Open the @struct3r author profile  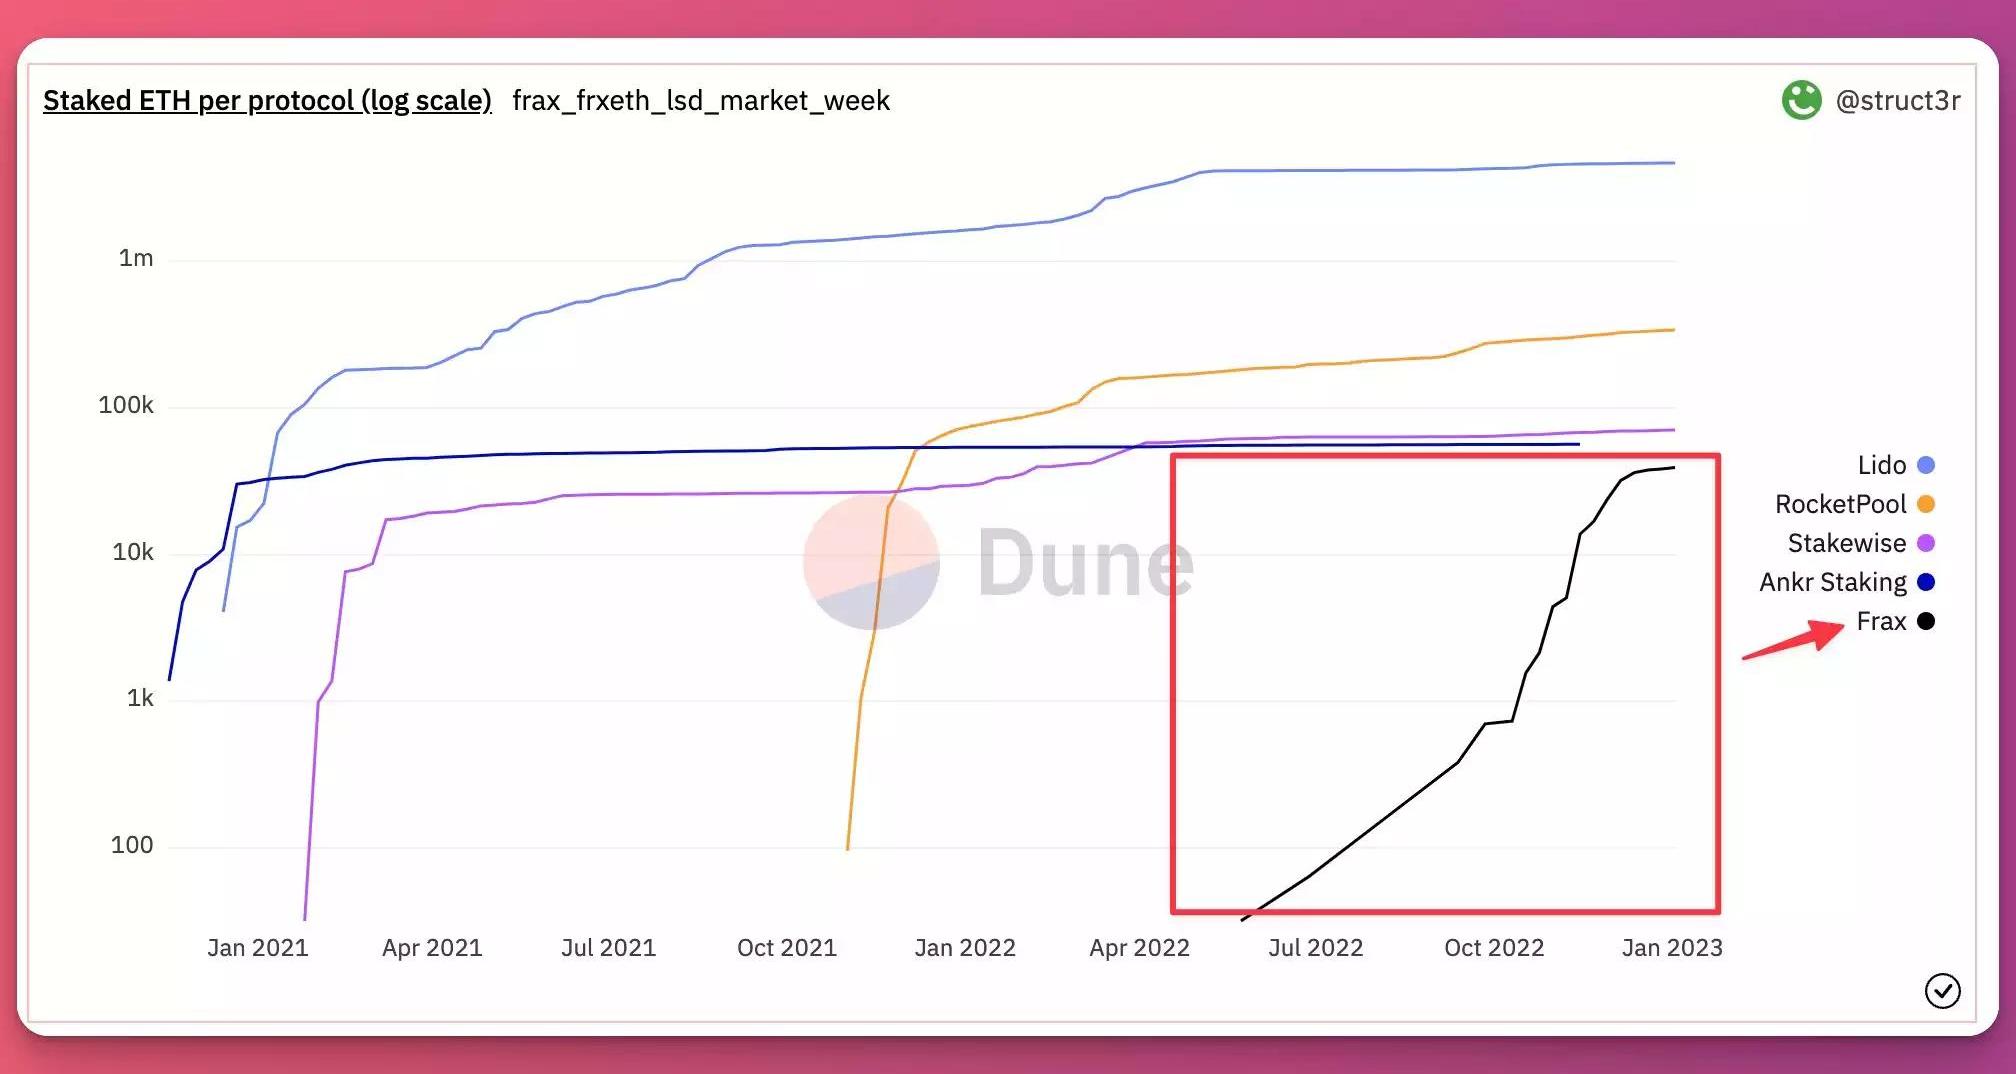[1897, 101]
